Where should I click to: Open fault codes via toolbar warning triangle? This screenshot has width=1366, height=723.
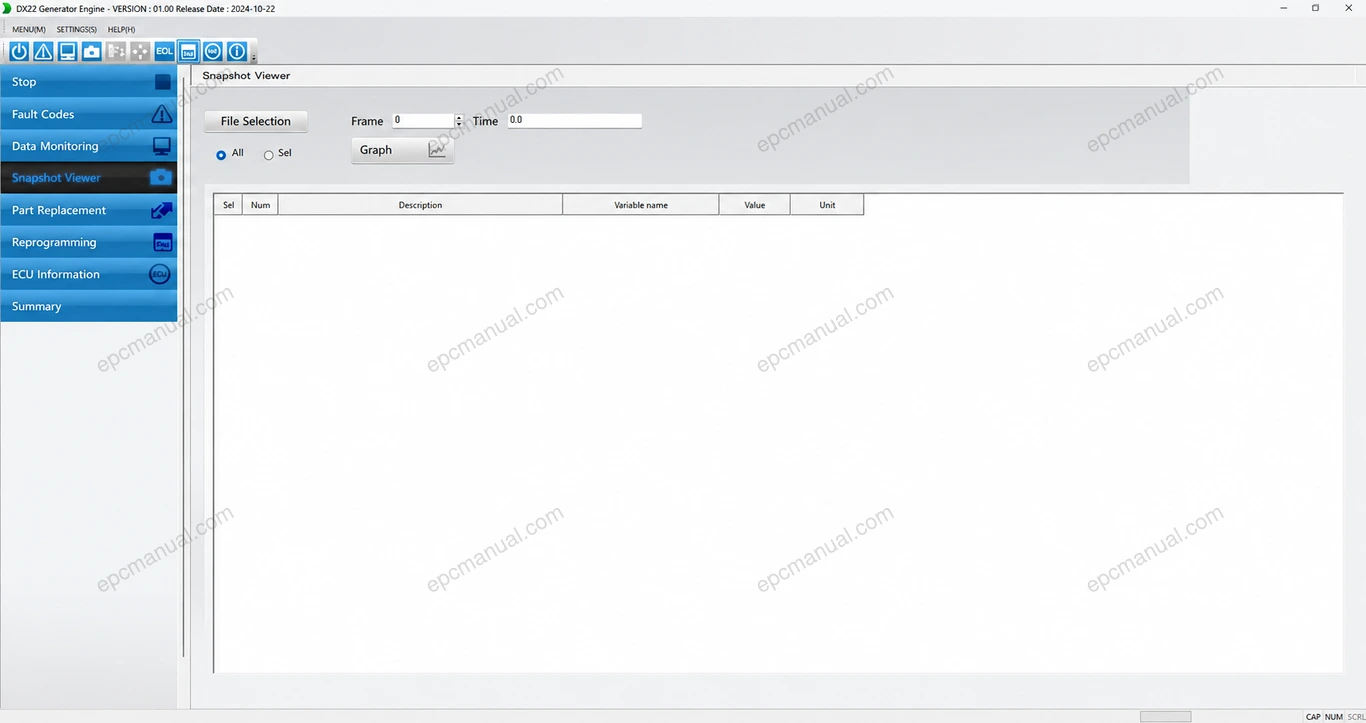tap(43, 51)
